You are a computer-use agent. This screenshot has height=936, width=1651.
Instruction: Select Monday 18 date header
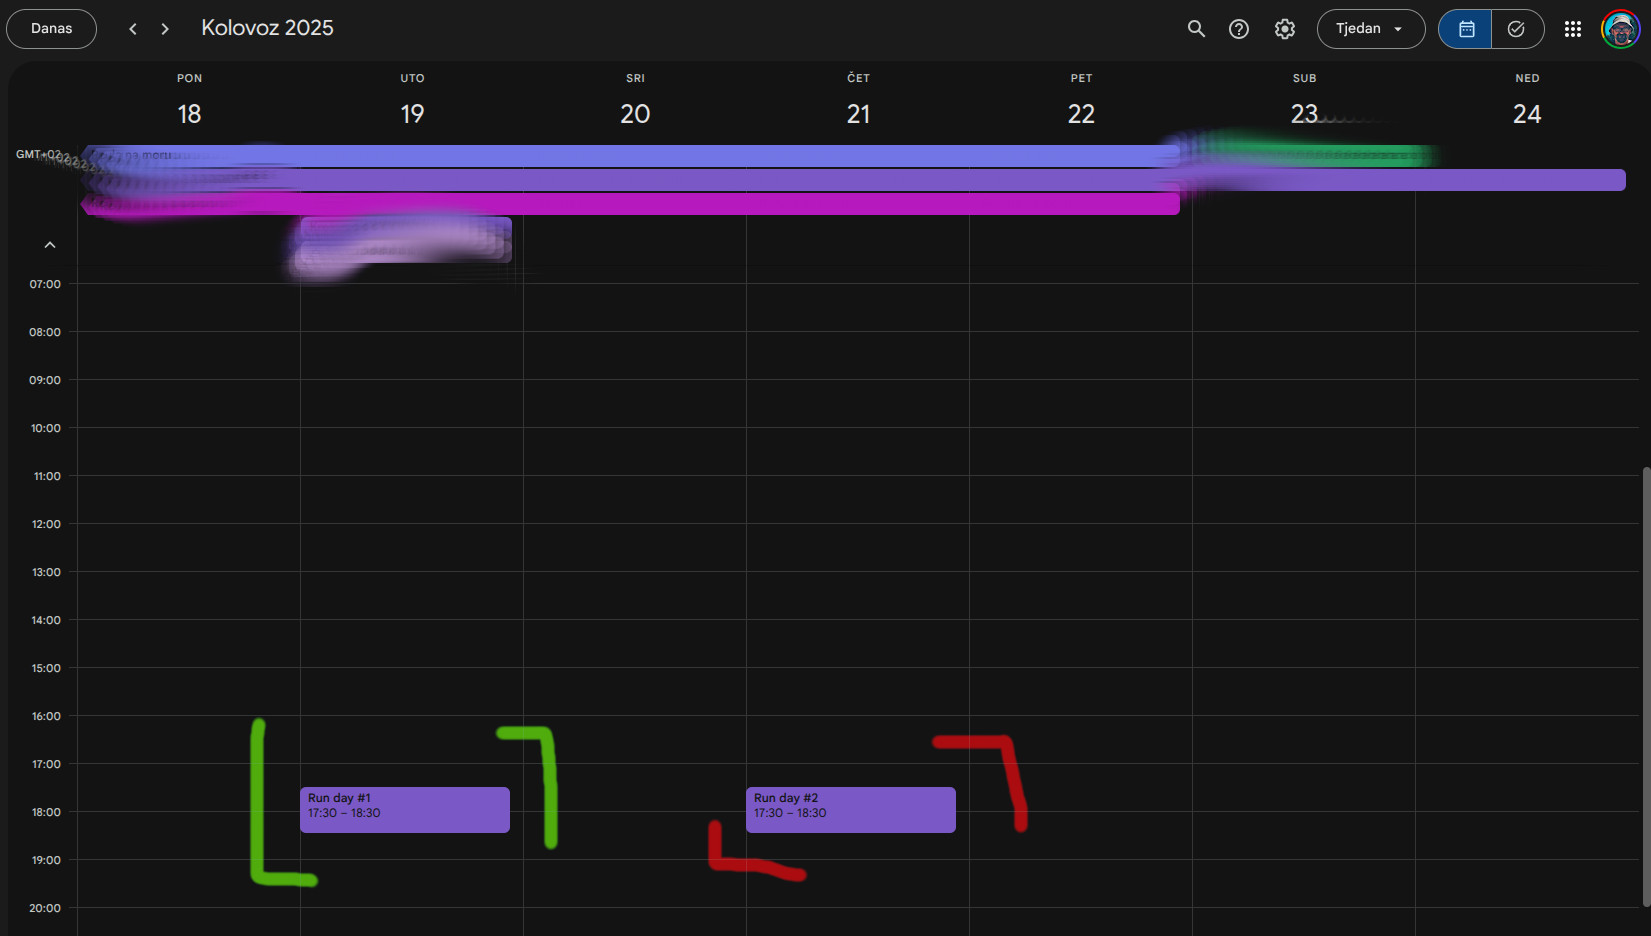189,114
